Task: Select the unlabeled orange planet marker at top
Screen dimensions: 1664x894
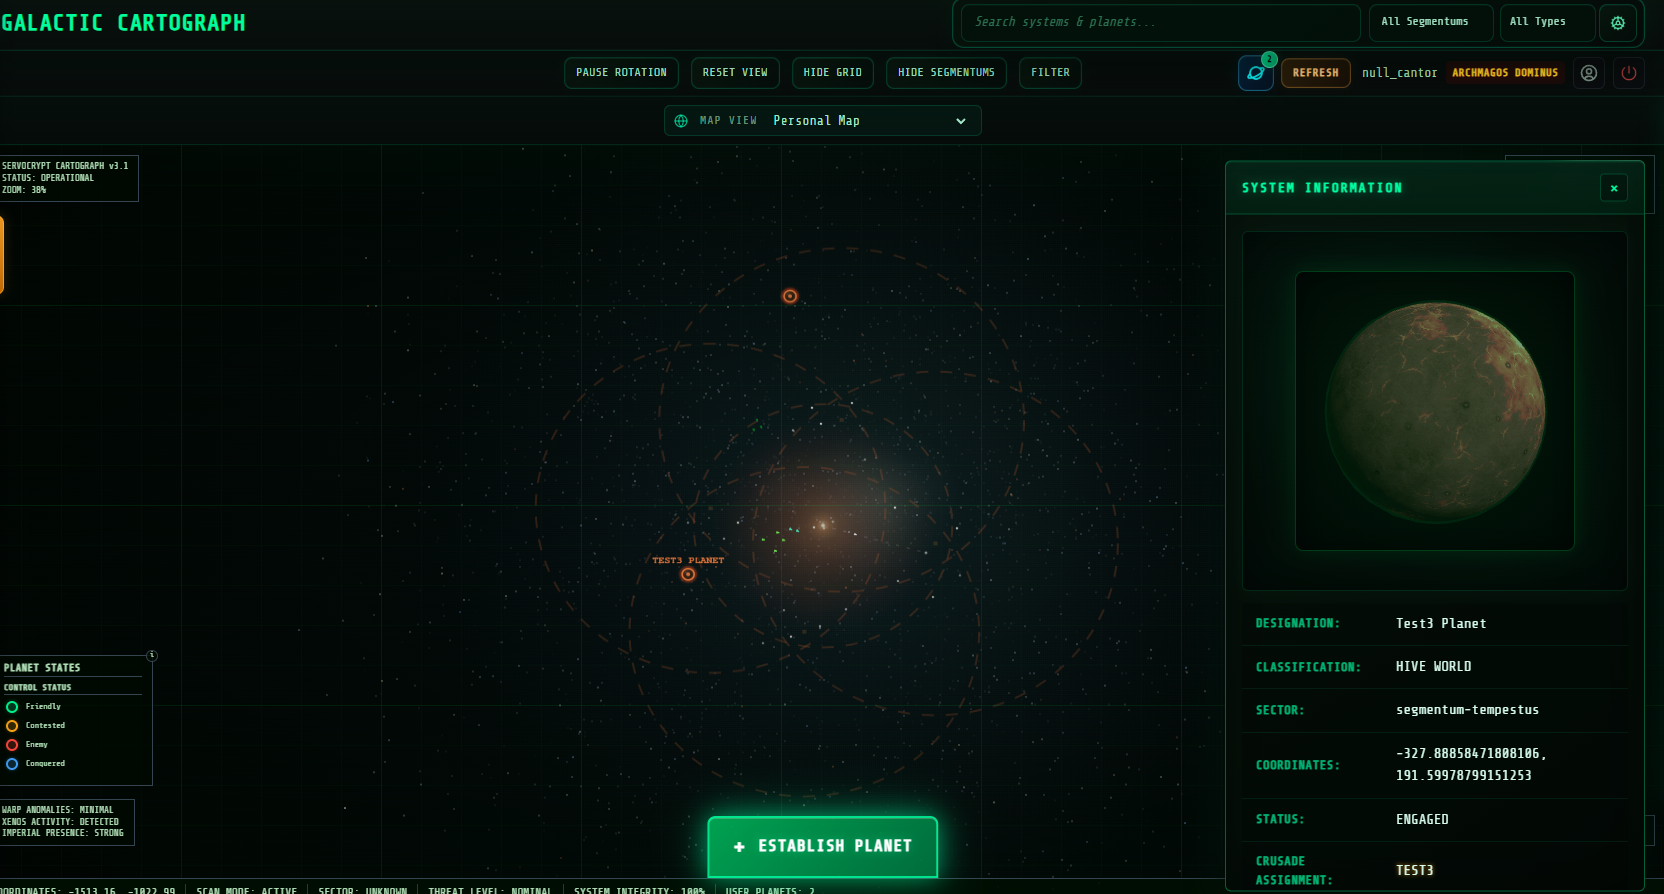Action: click(790, 296)
